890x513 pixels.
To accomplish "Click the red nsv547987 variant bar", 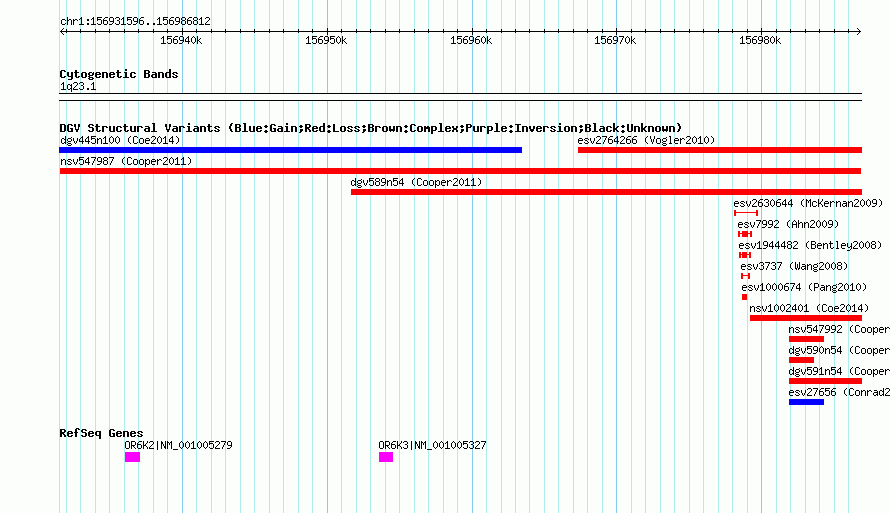I will (460, 171).
